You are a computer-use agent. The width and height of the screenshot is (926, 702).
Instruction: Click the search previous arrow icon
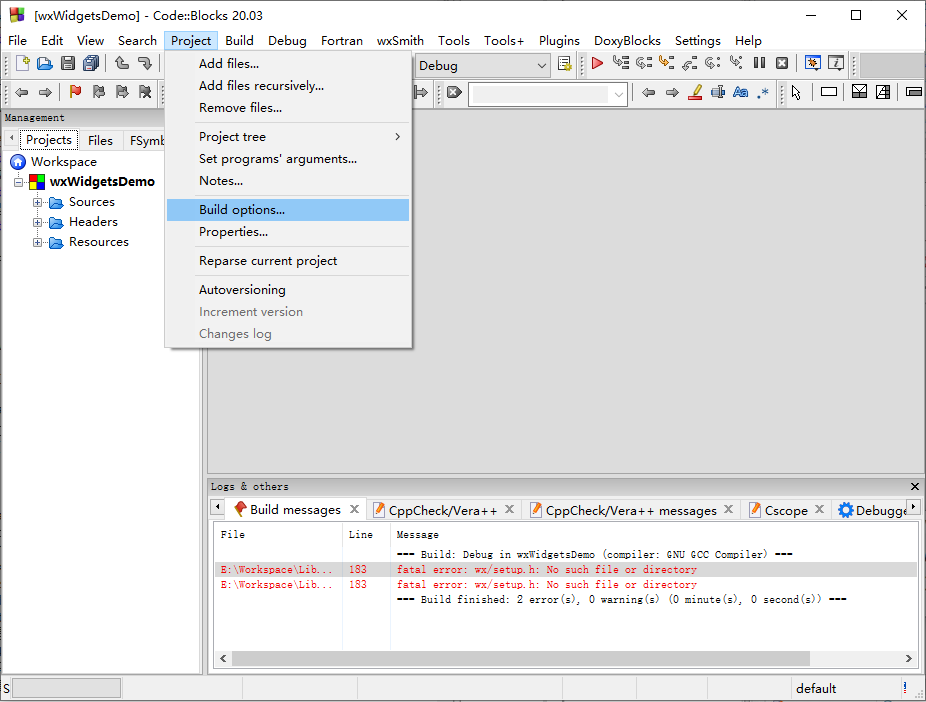[x=648, y=92]
